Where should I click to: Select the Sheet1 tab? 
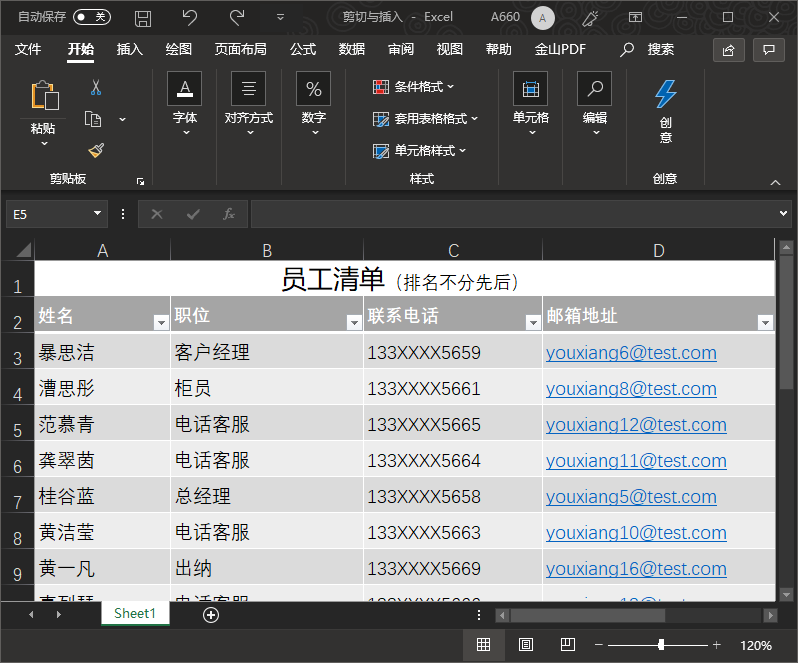click(x=135, y=614)
